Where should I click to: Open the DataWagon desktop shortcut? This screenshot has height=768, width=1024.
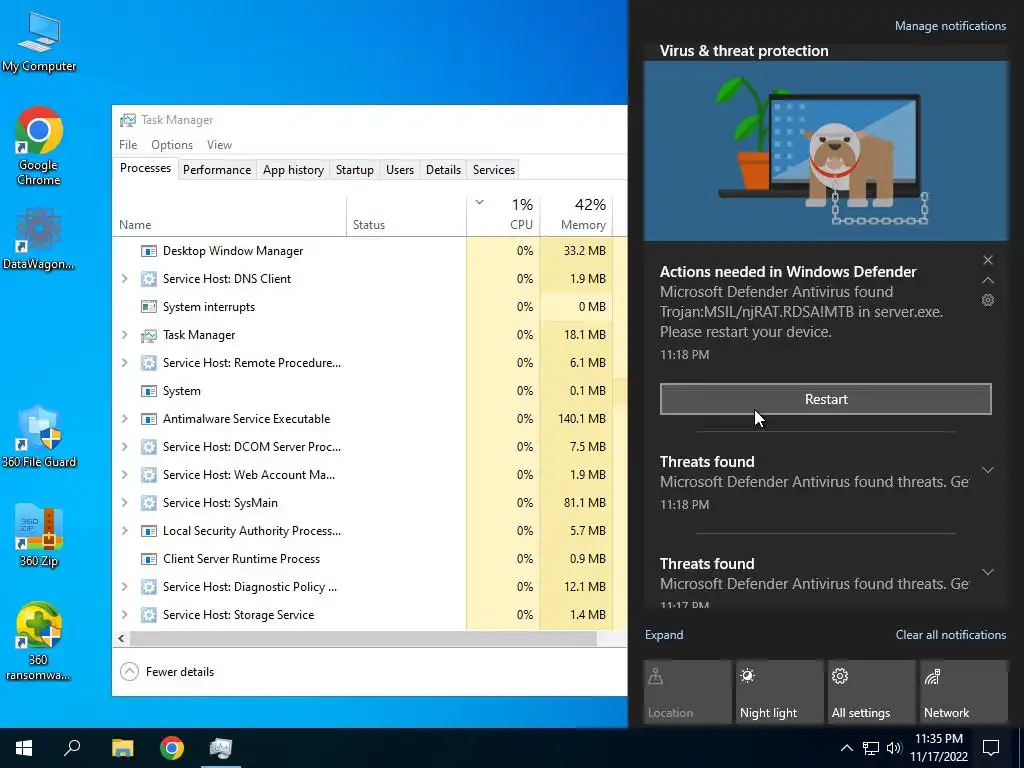(39, 238)
